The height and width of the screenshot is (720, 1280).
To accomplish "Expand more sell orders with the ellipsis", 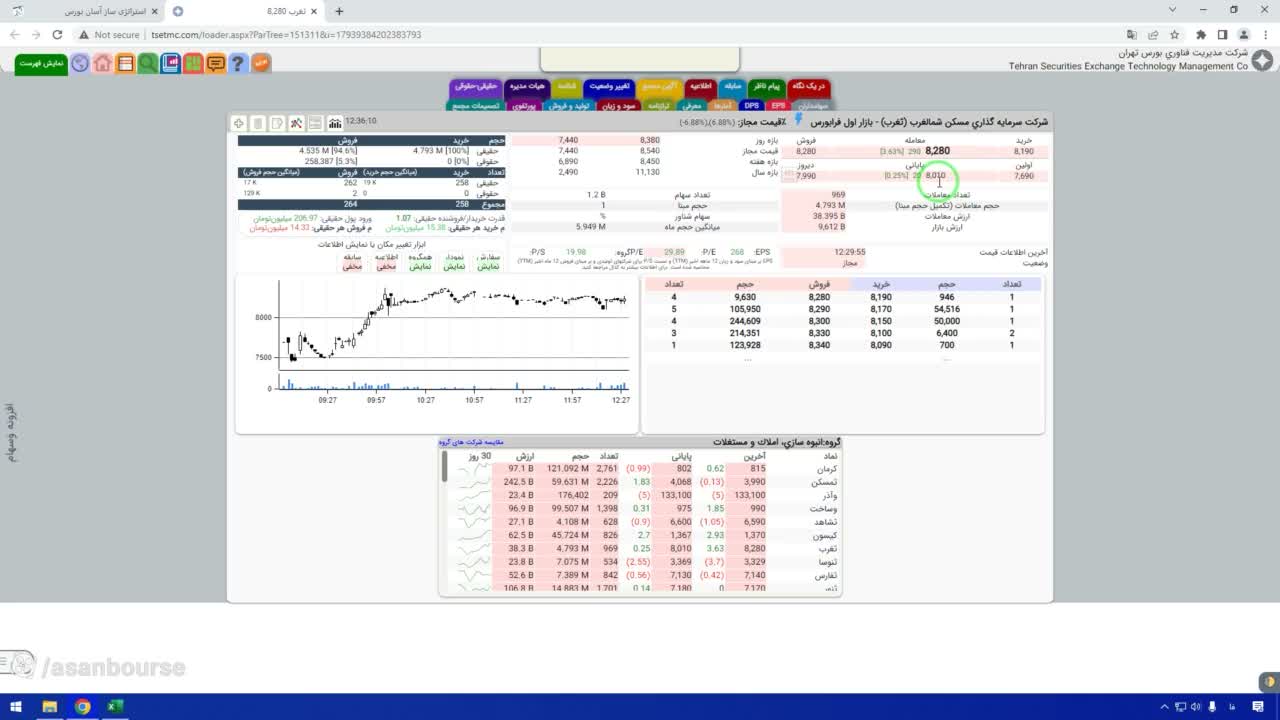I will (747, 357).
